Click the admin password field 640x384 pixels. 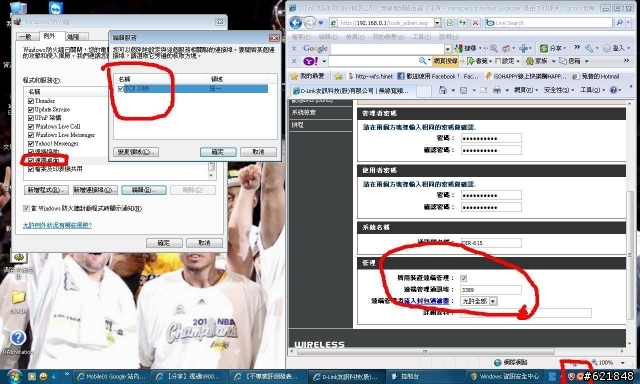pos(491,138)
